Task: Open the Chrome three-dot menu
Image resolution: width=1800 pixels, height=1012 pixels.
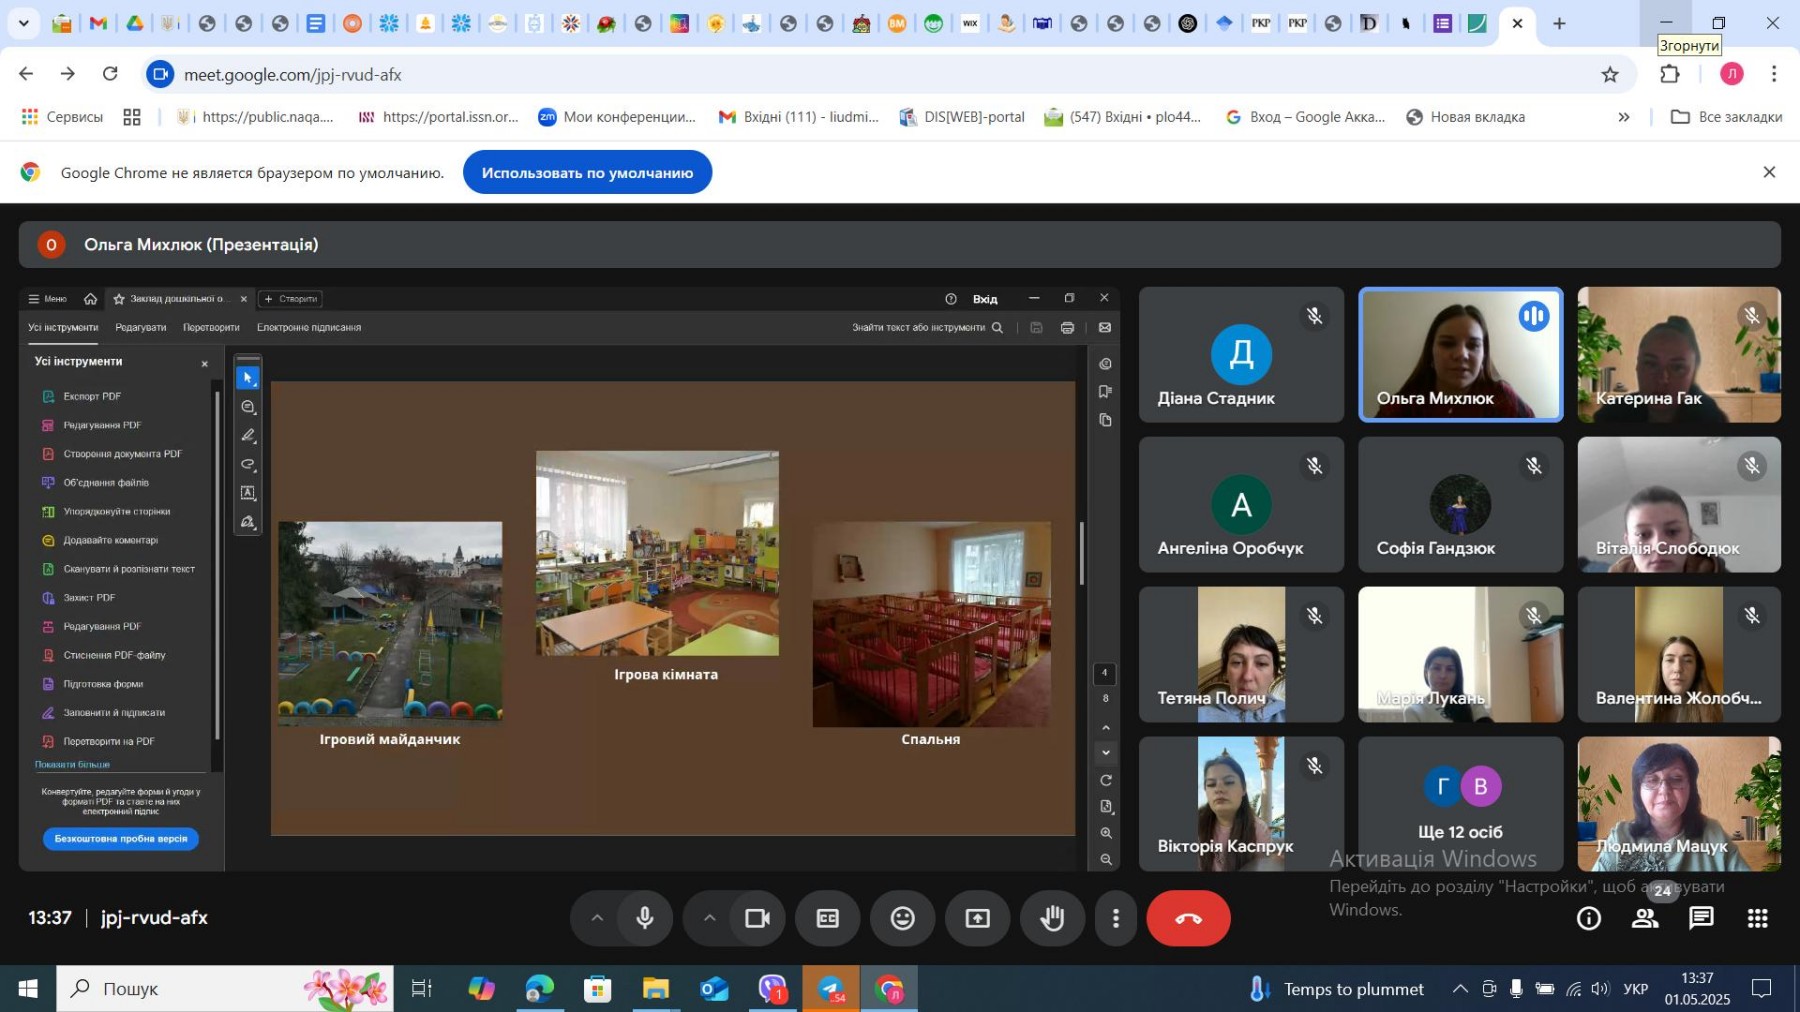Action: [x=1774, y=74]
